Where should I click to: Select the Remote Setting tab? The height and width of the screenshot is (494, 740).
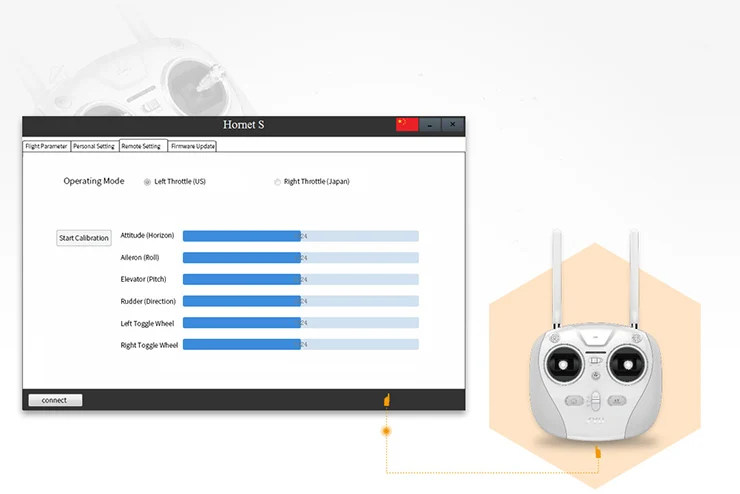pyautogui.click(x=143, y=146)
